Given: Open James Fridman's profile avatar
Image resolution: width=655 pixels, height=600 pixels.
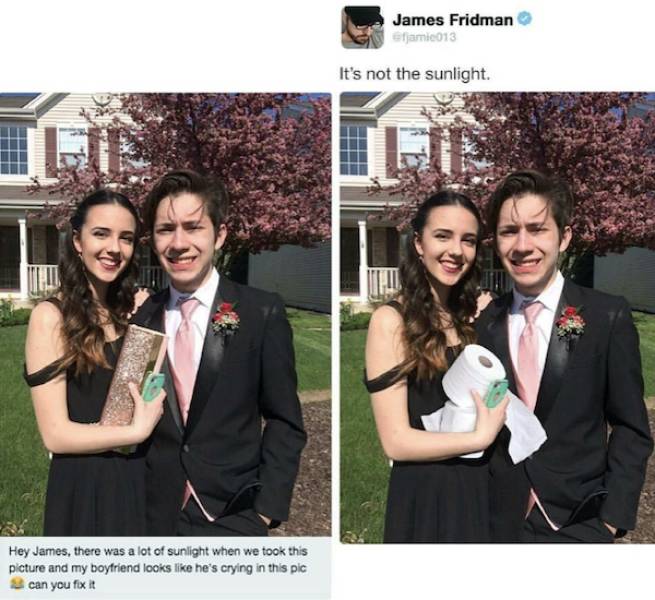Looking at the screenshot, I should [363, 28].
